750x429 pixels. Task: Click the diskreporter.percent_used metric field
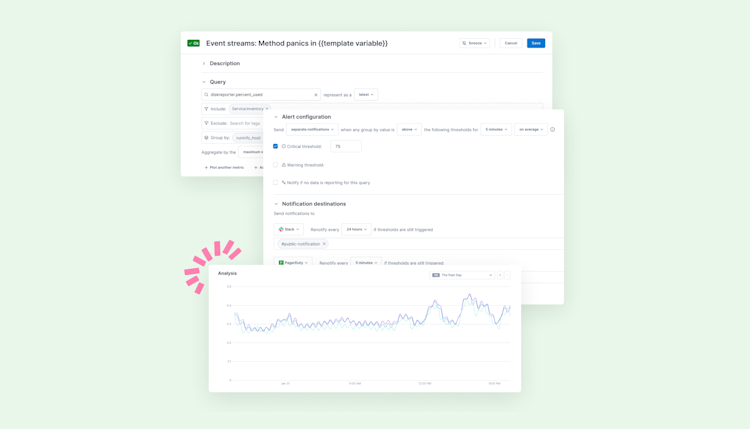[261, 95]
